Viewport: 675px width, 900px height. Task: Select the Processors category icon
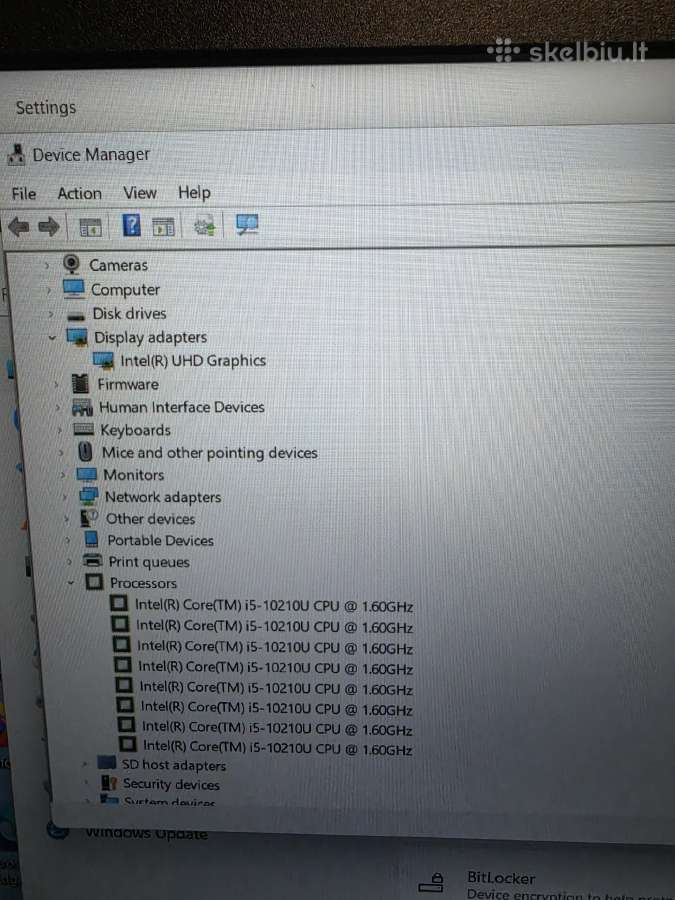point(94,582)
